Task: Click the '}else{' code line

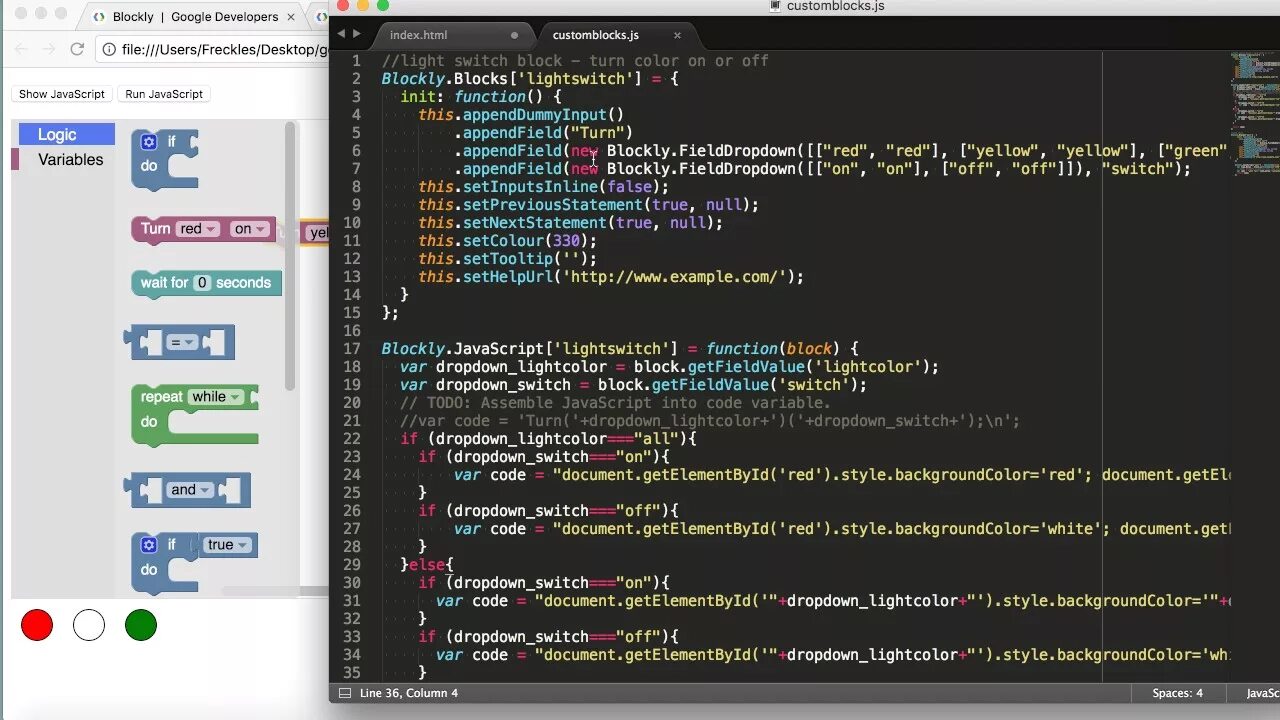Action: pyautogui.click(x=427, y=565)
